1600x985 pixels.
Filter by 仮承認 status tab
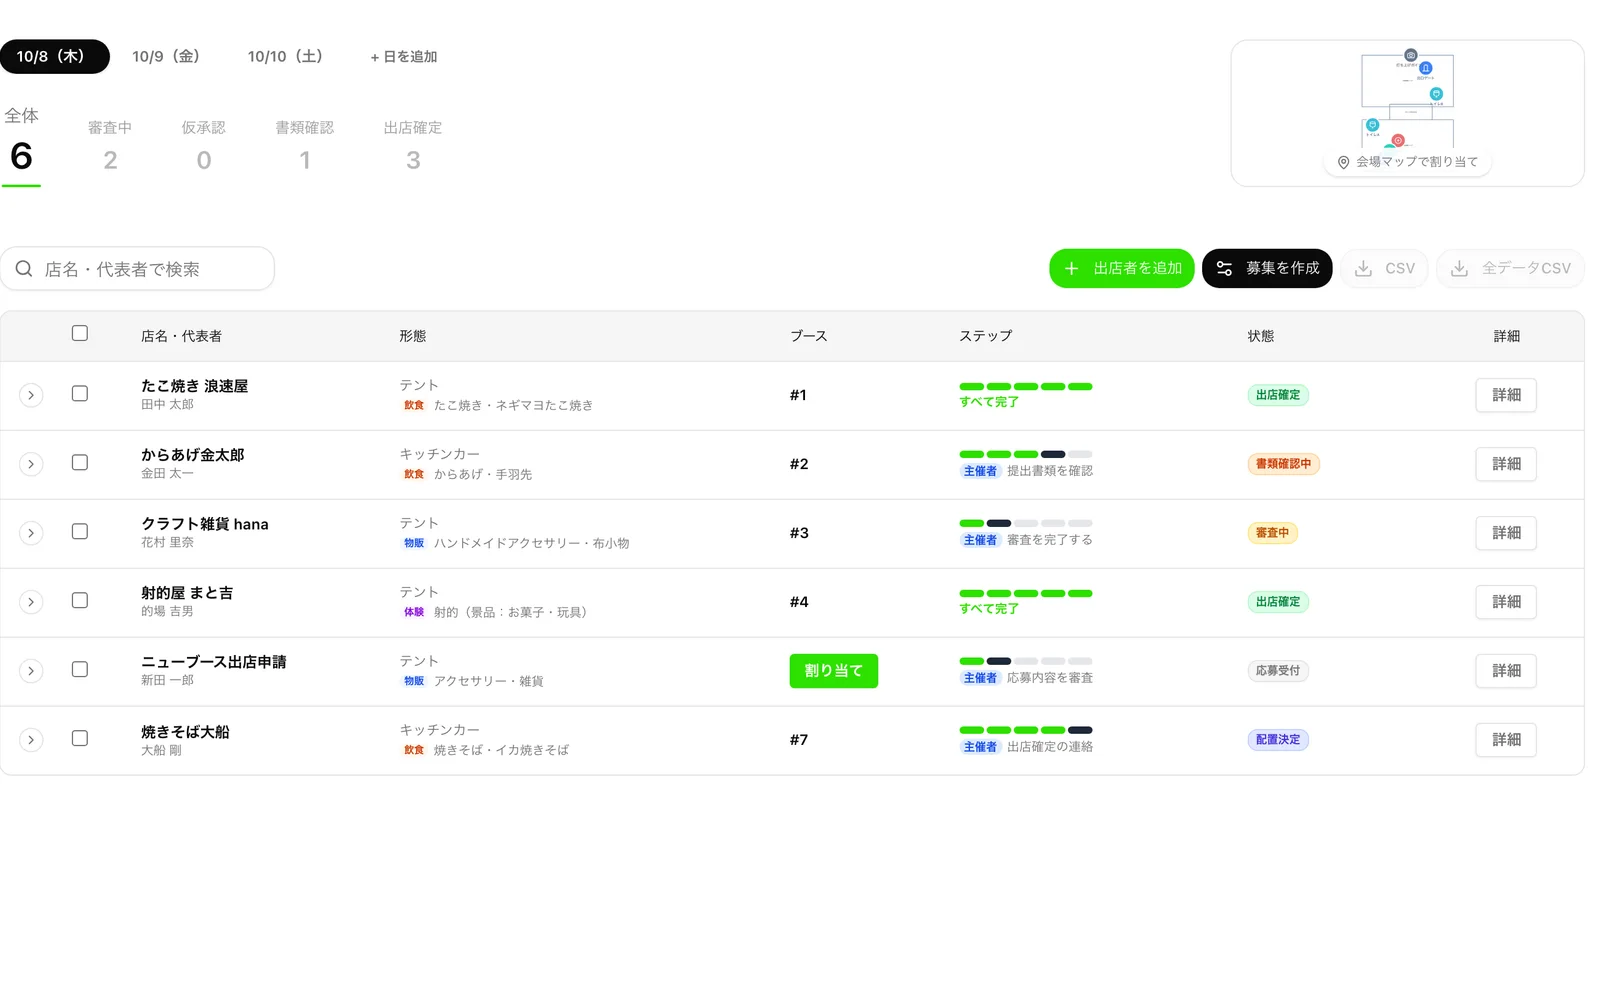tap(204, 146)
